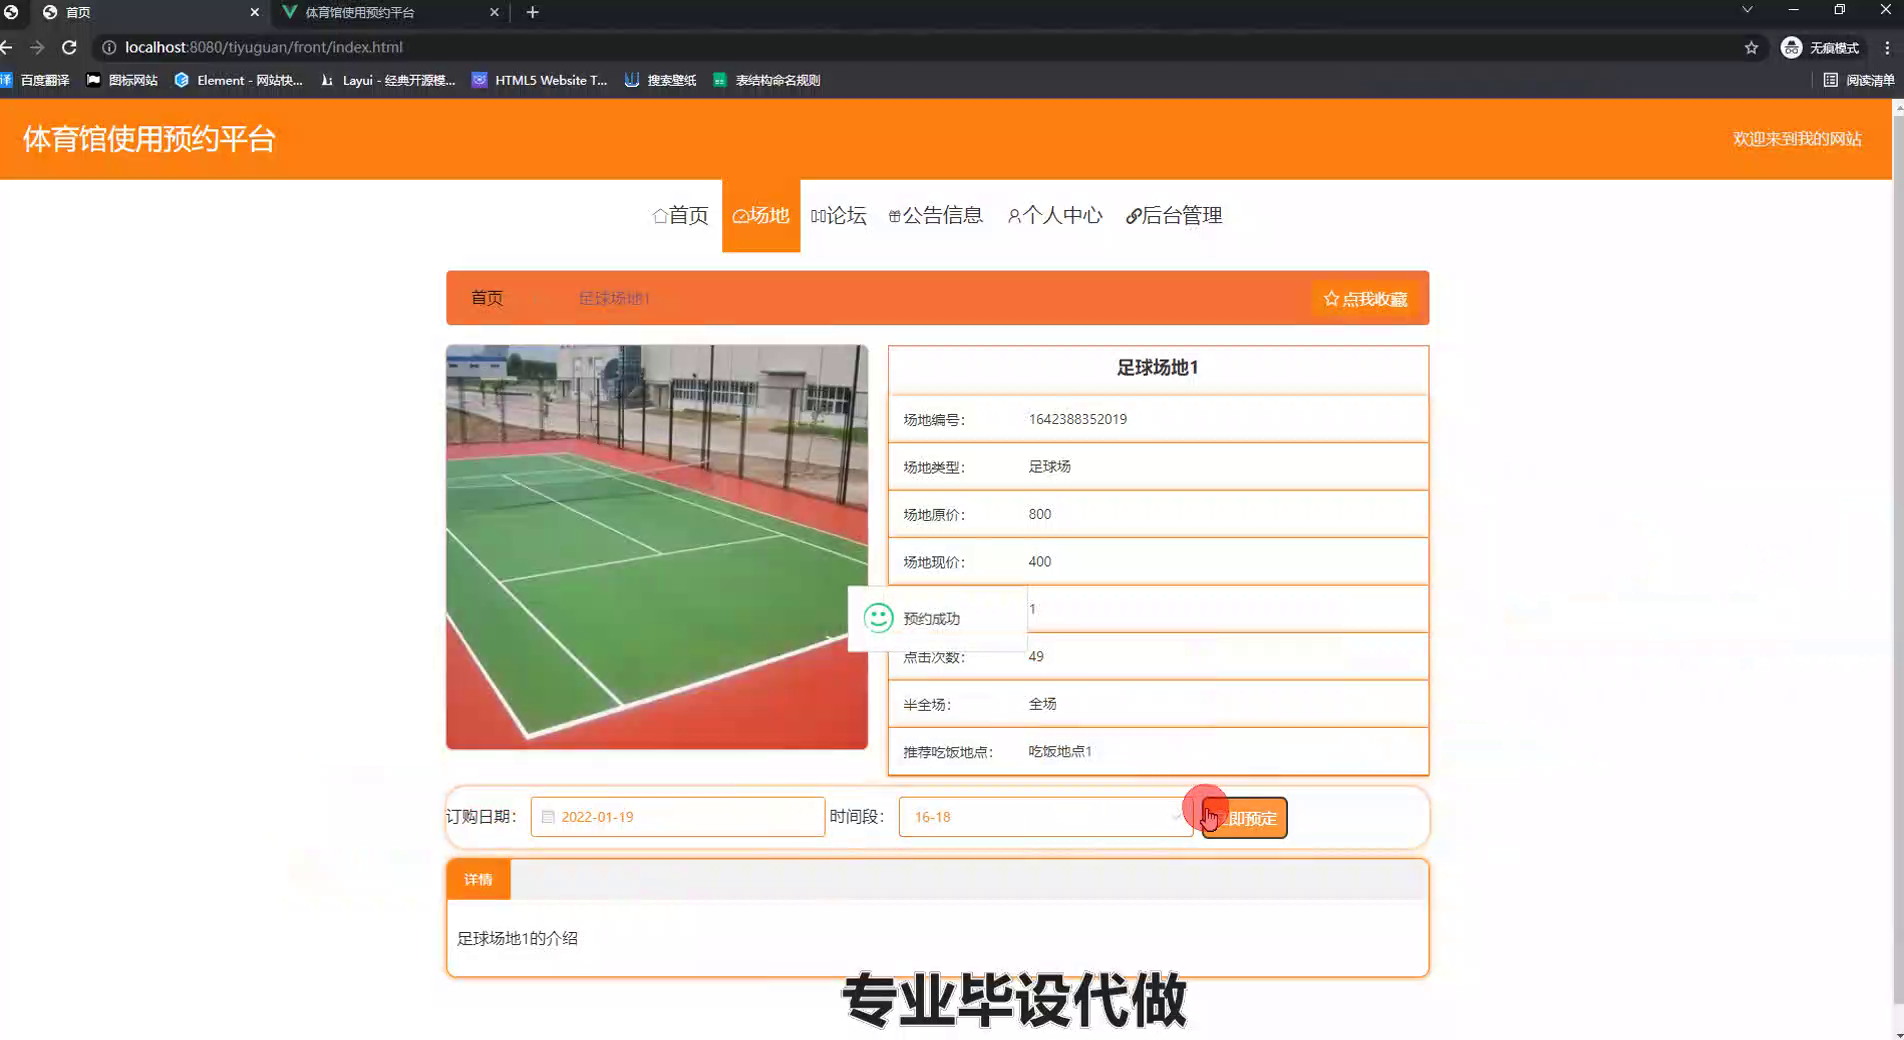This screenshot has height=1040, width=1904.
Task: Open 个人中心 in the navigation menu
Action: (x=1055, y=215)
